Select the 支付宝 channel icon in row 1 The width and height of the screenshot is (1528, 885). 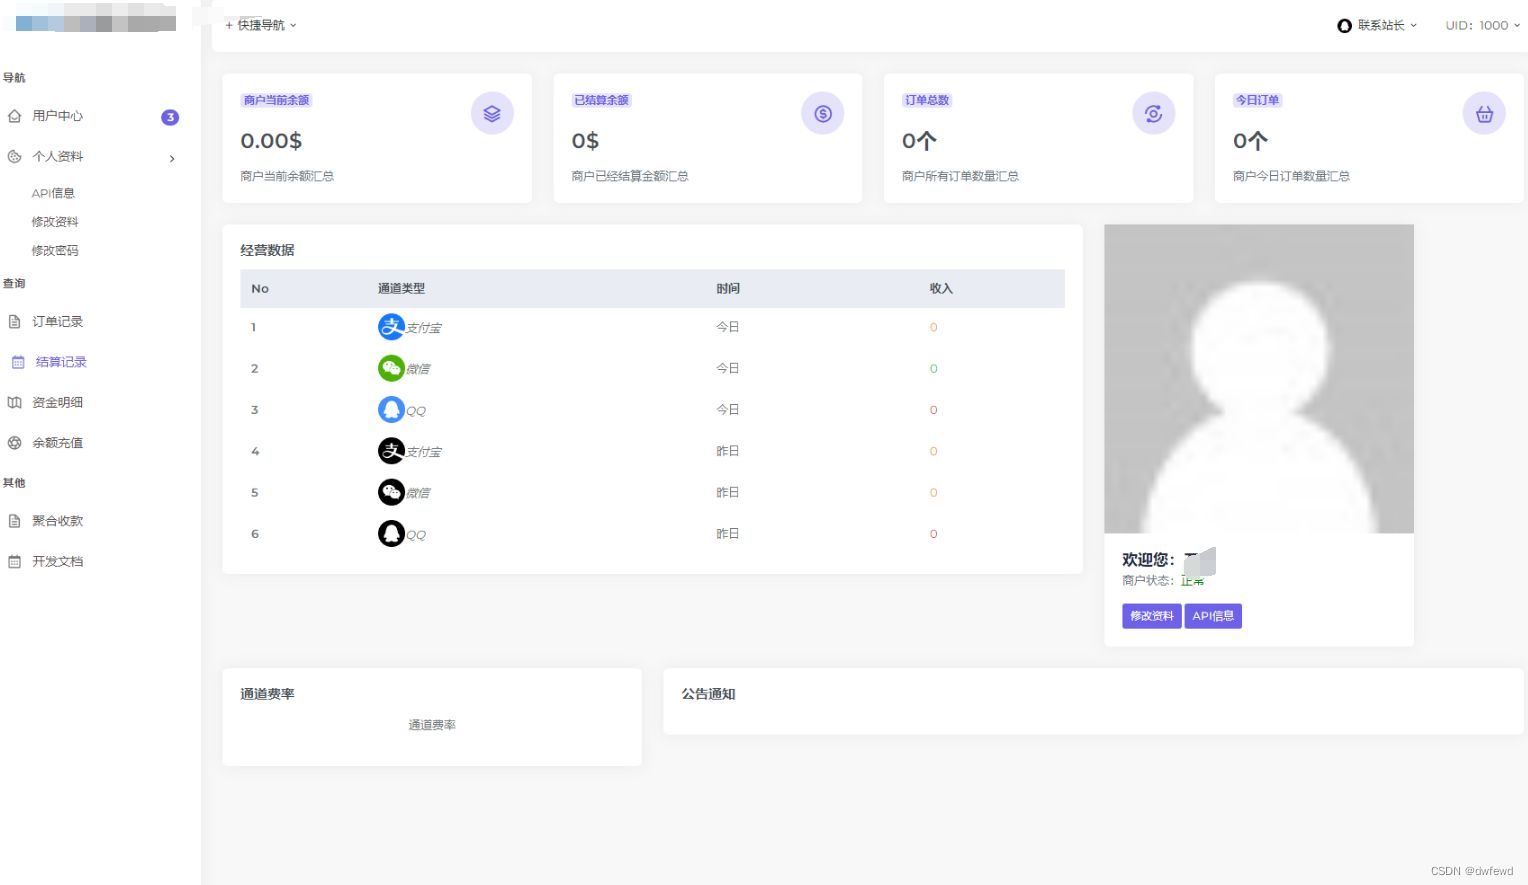(391, 326)
